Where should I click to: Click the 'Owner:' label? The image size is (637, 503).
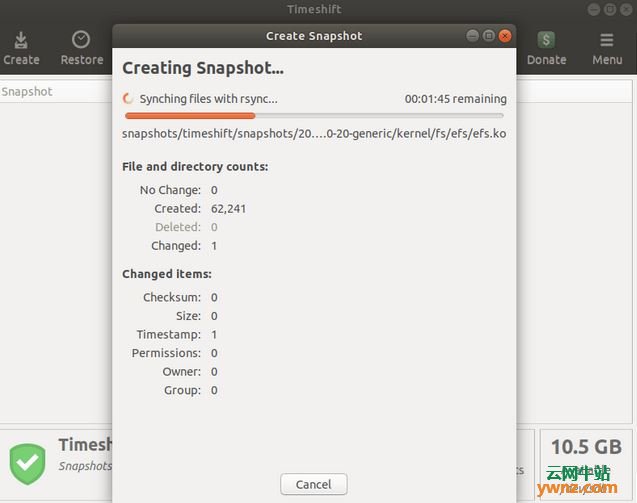click(182, 372)
